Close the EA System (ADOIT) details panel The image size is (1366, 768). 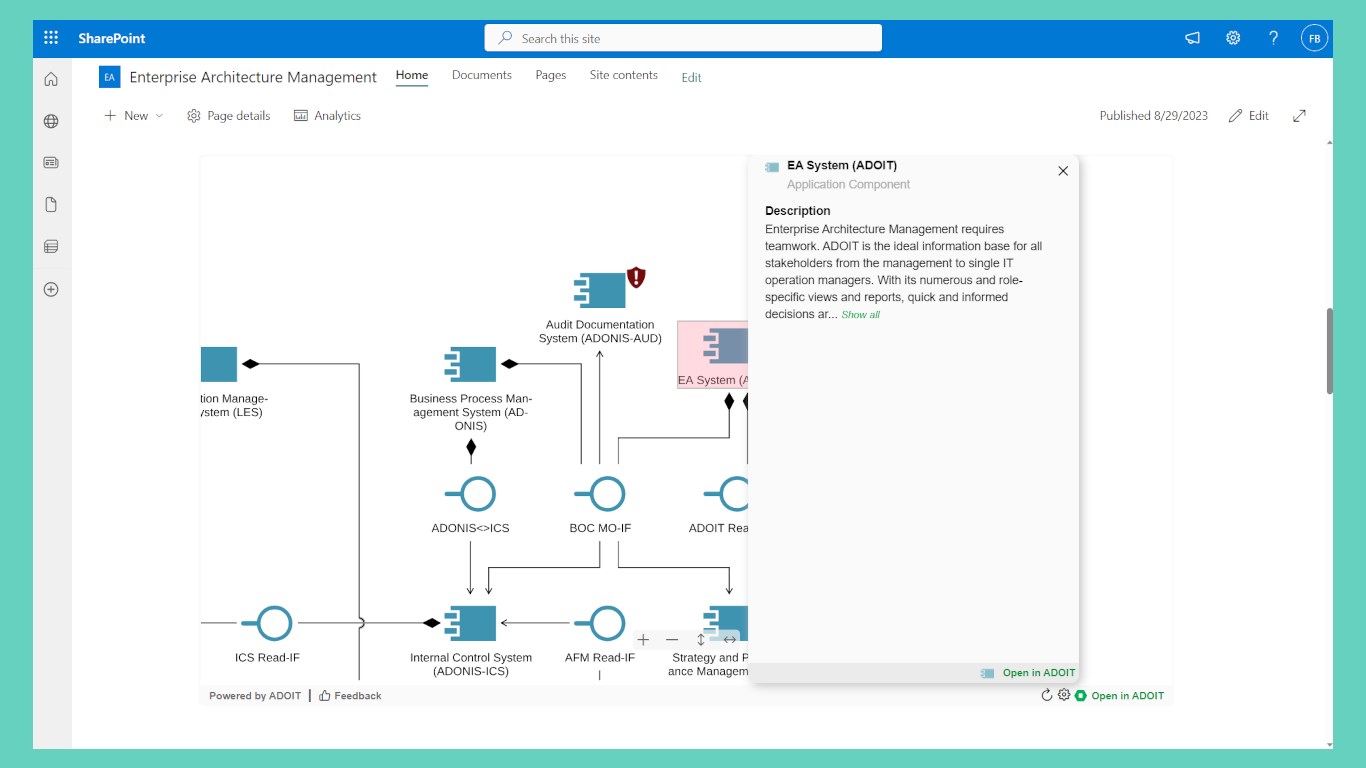[1063, 171]
